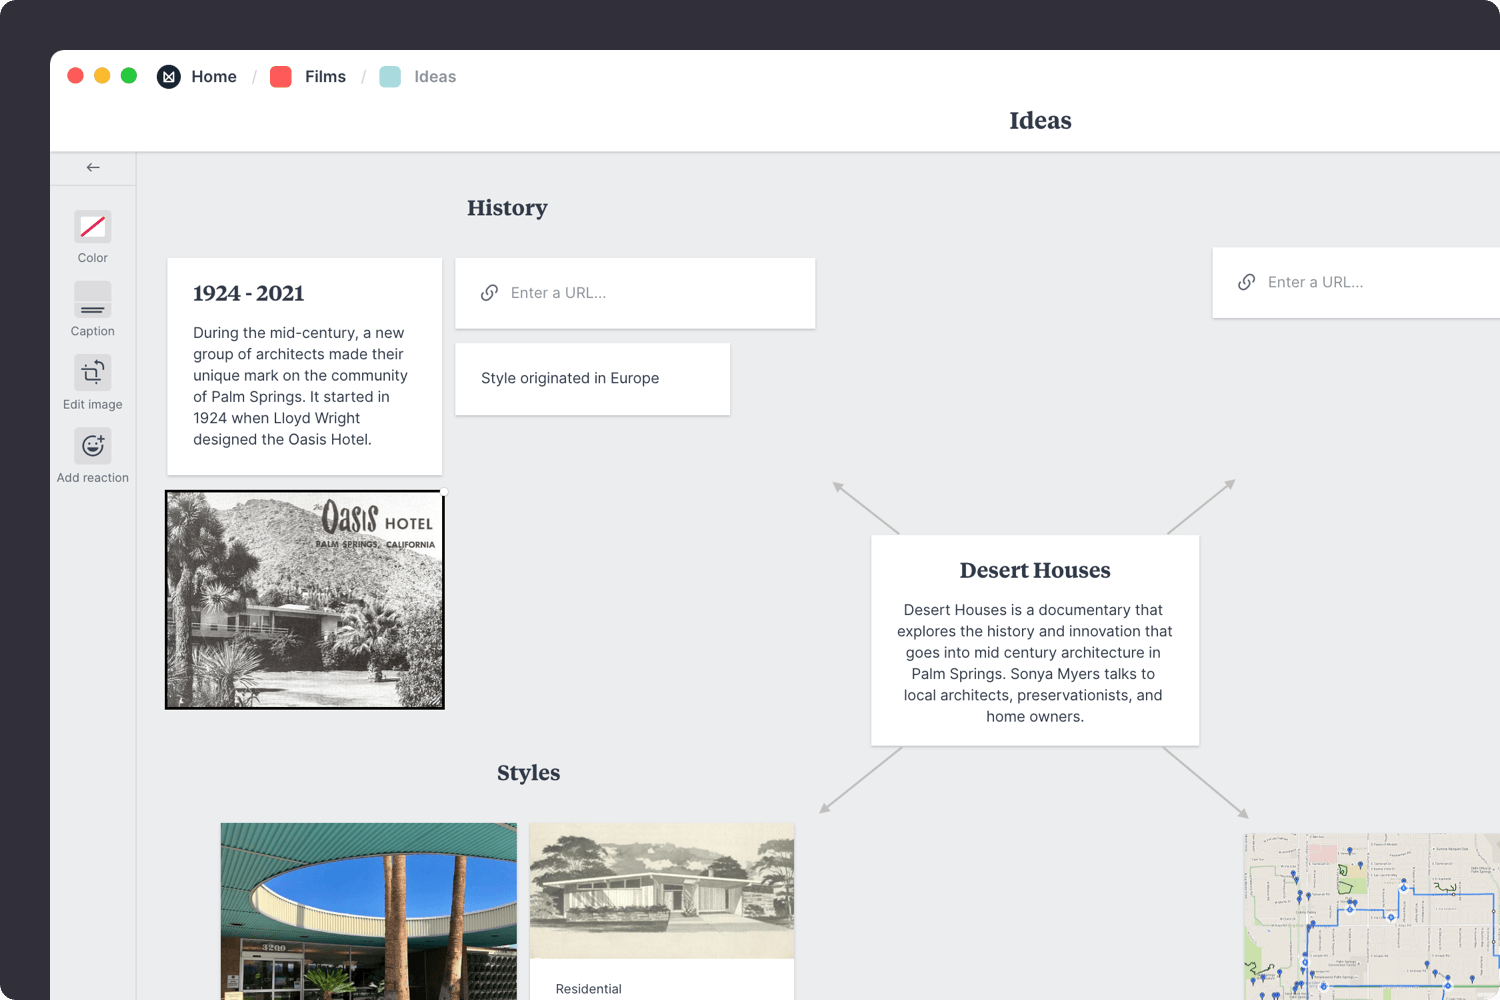Click the red Films board icon
The image size is (1500, 1000).
pyautogui.click(x=280, y=76)
